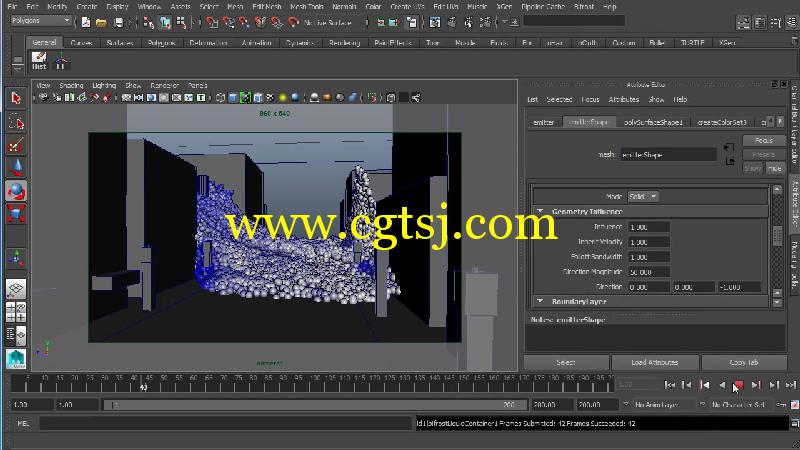The height and width of the screenshot is (450, 800).
Task: Toggle Use All Lights yellow sphere
Action: (283, 97)
